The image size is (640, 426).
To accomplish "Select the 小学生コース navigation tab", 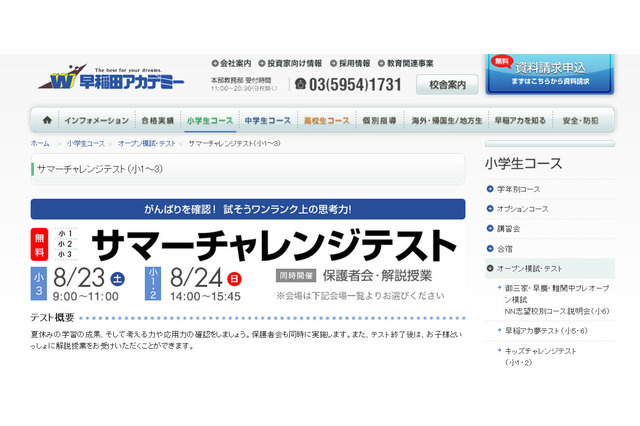I will [x=210, y=120].
